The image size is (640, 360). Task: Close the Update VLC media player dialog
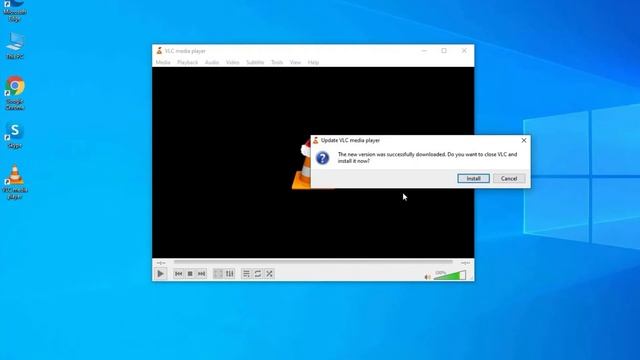pyautogui.click(x=524, y=140)
